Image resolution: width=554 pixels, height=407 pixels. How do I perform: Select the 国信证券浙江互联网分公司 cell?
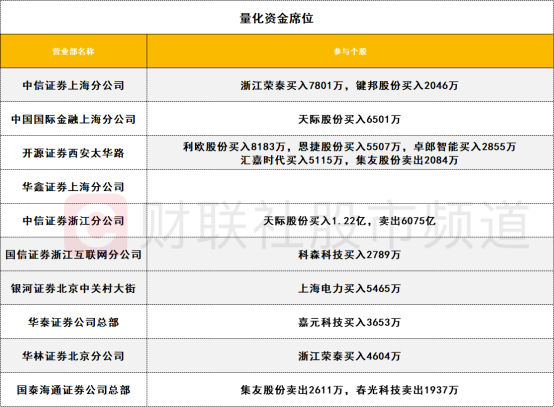tap(73, 254)
